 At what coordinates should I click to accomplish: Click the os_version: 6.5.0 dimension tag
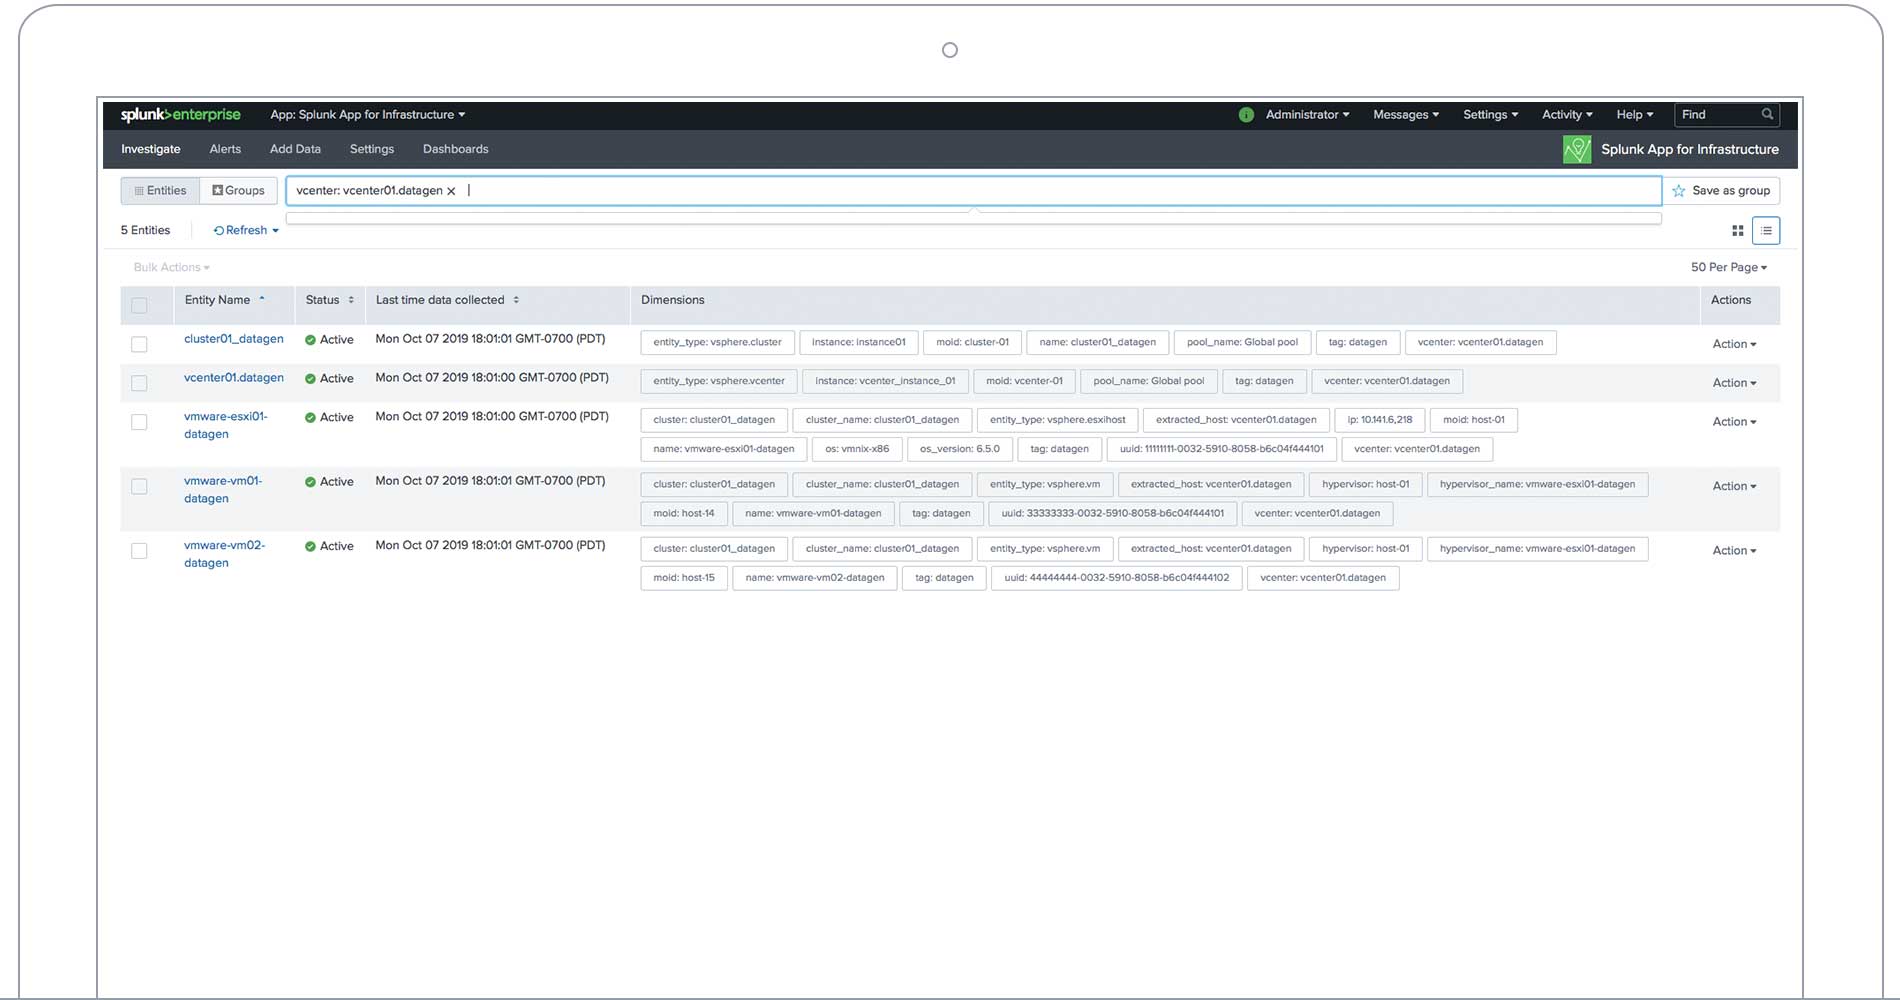pos(960,449)
